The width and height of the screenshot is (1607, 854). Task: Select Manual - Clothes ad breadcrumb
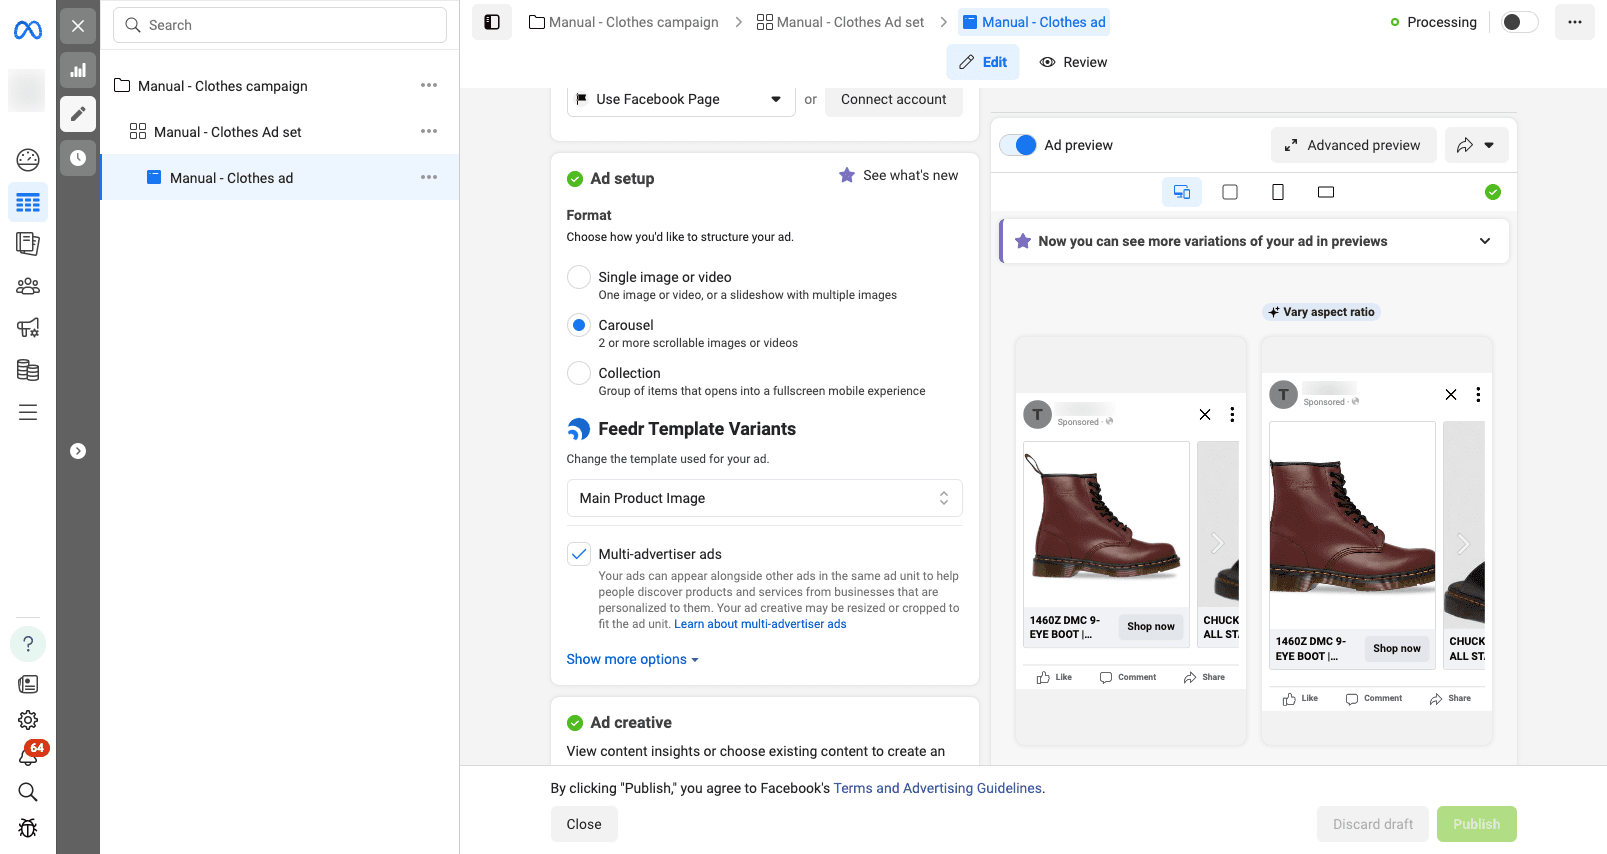1034,22
